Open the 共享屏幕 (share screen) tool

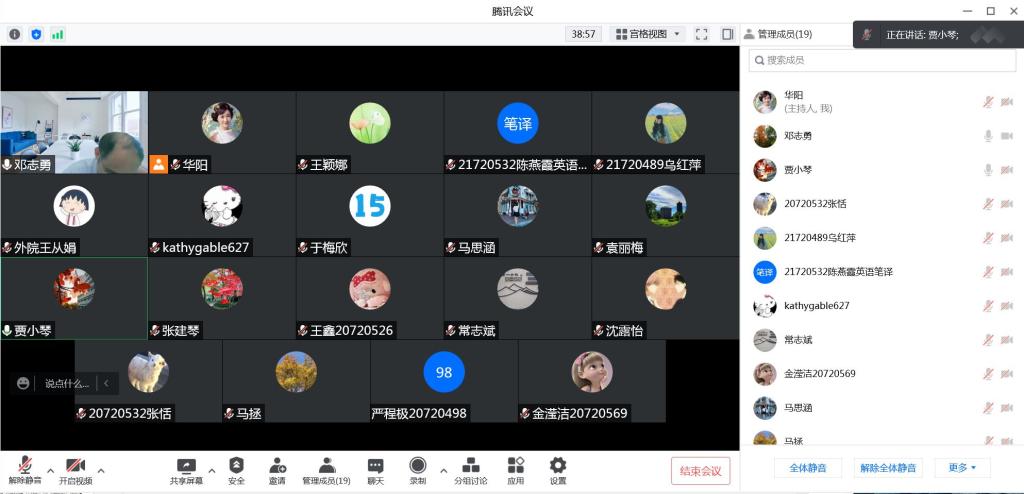coord(186,470)
